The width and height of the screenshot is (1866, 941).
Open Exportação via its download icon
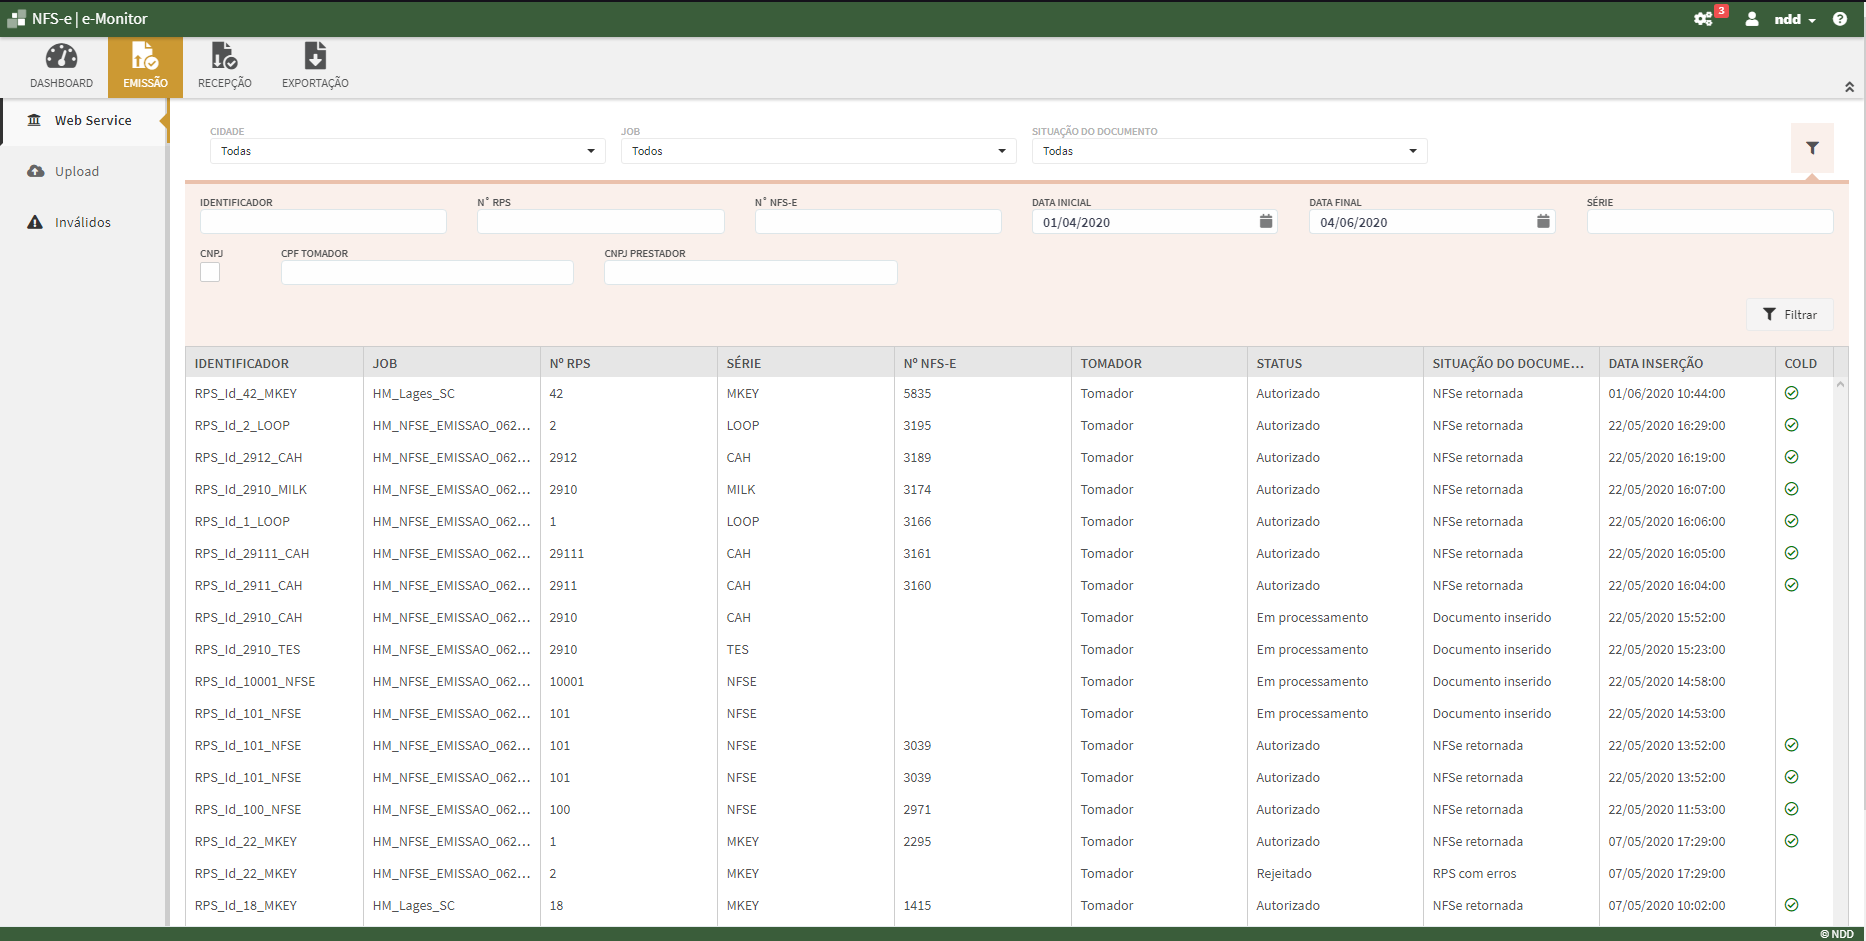pyautogui.click(x=314, y=58)
